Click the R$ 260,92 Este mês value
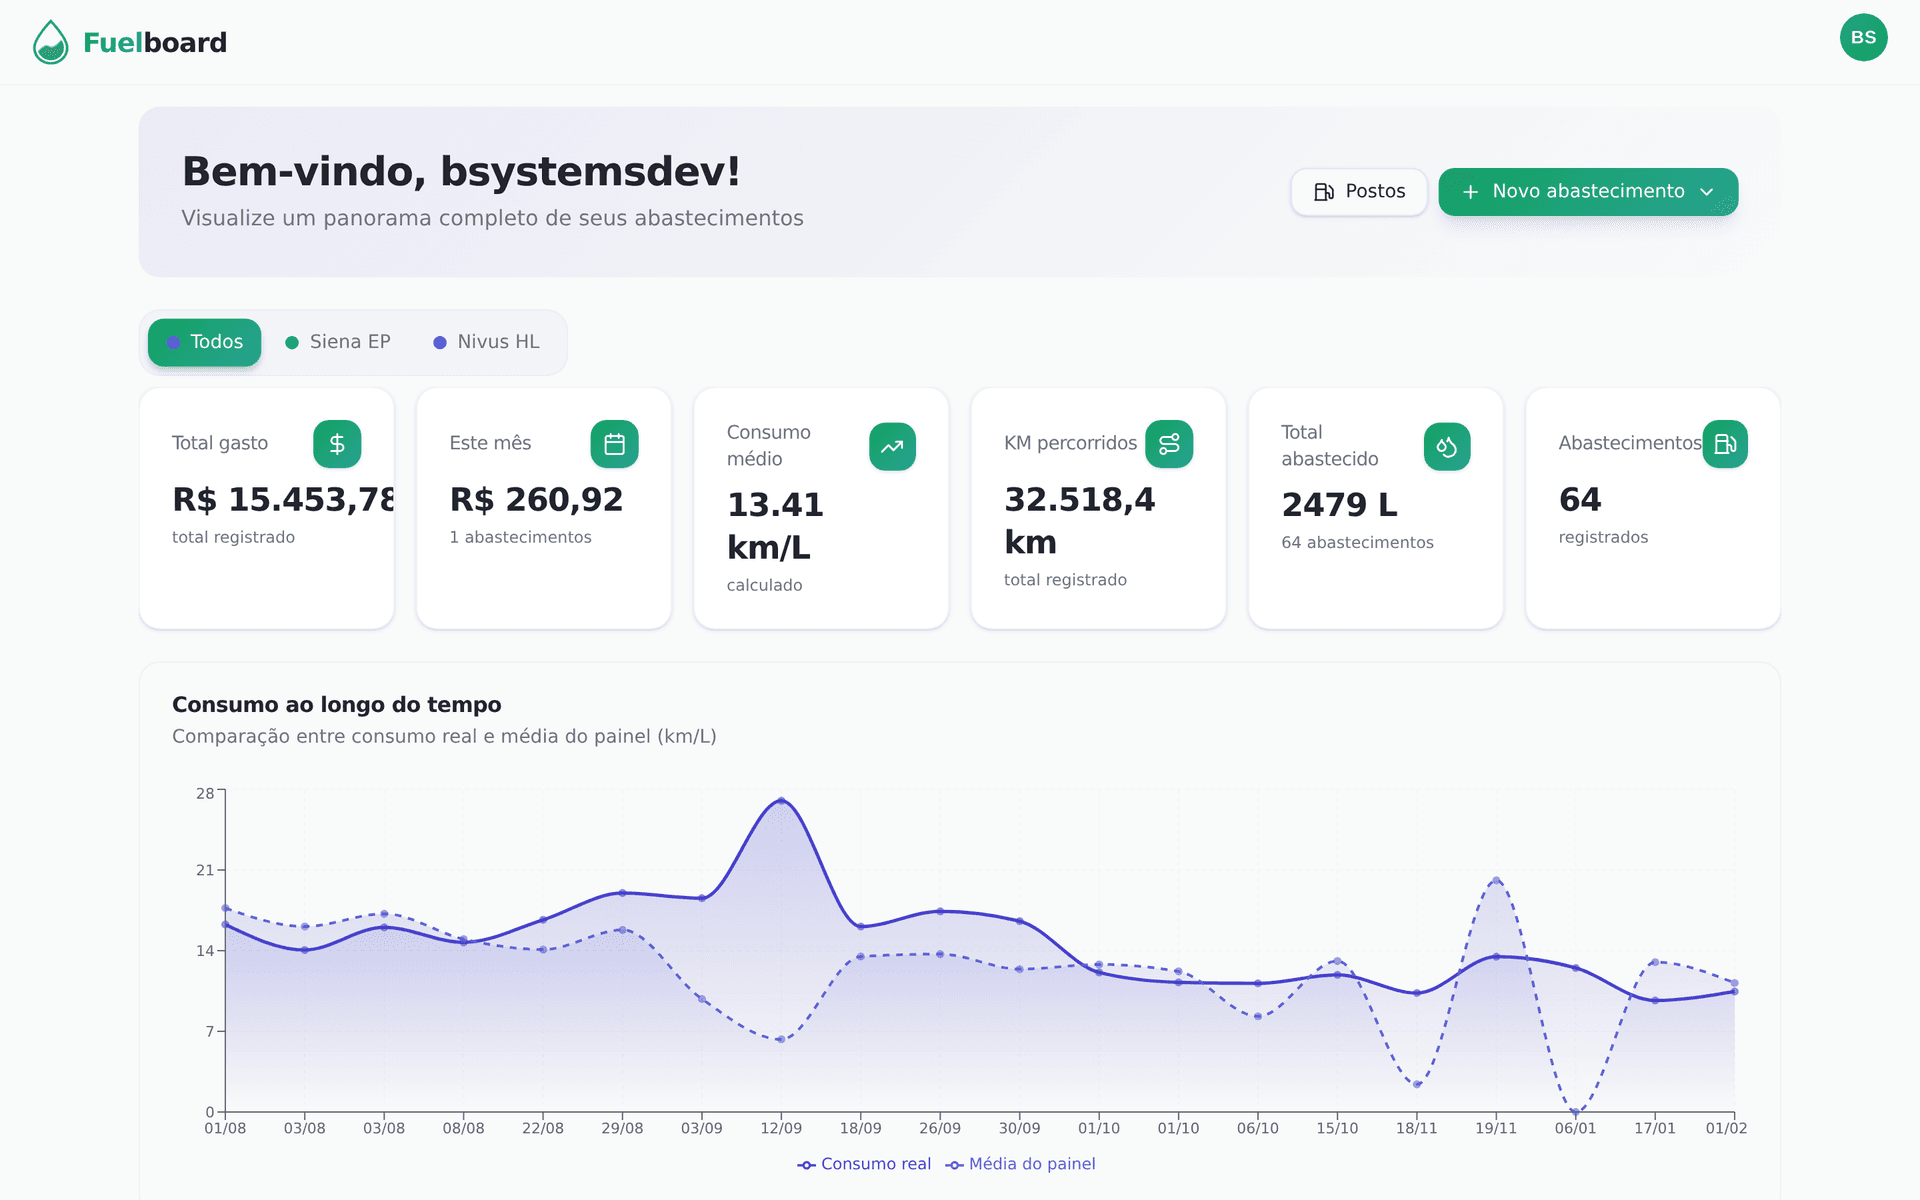The image size is (1920, 1200). coord(536,499)
